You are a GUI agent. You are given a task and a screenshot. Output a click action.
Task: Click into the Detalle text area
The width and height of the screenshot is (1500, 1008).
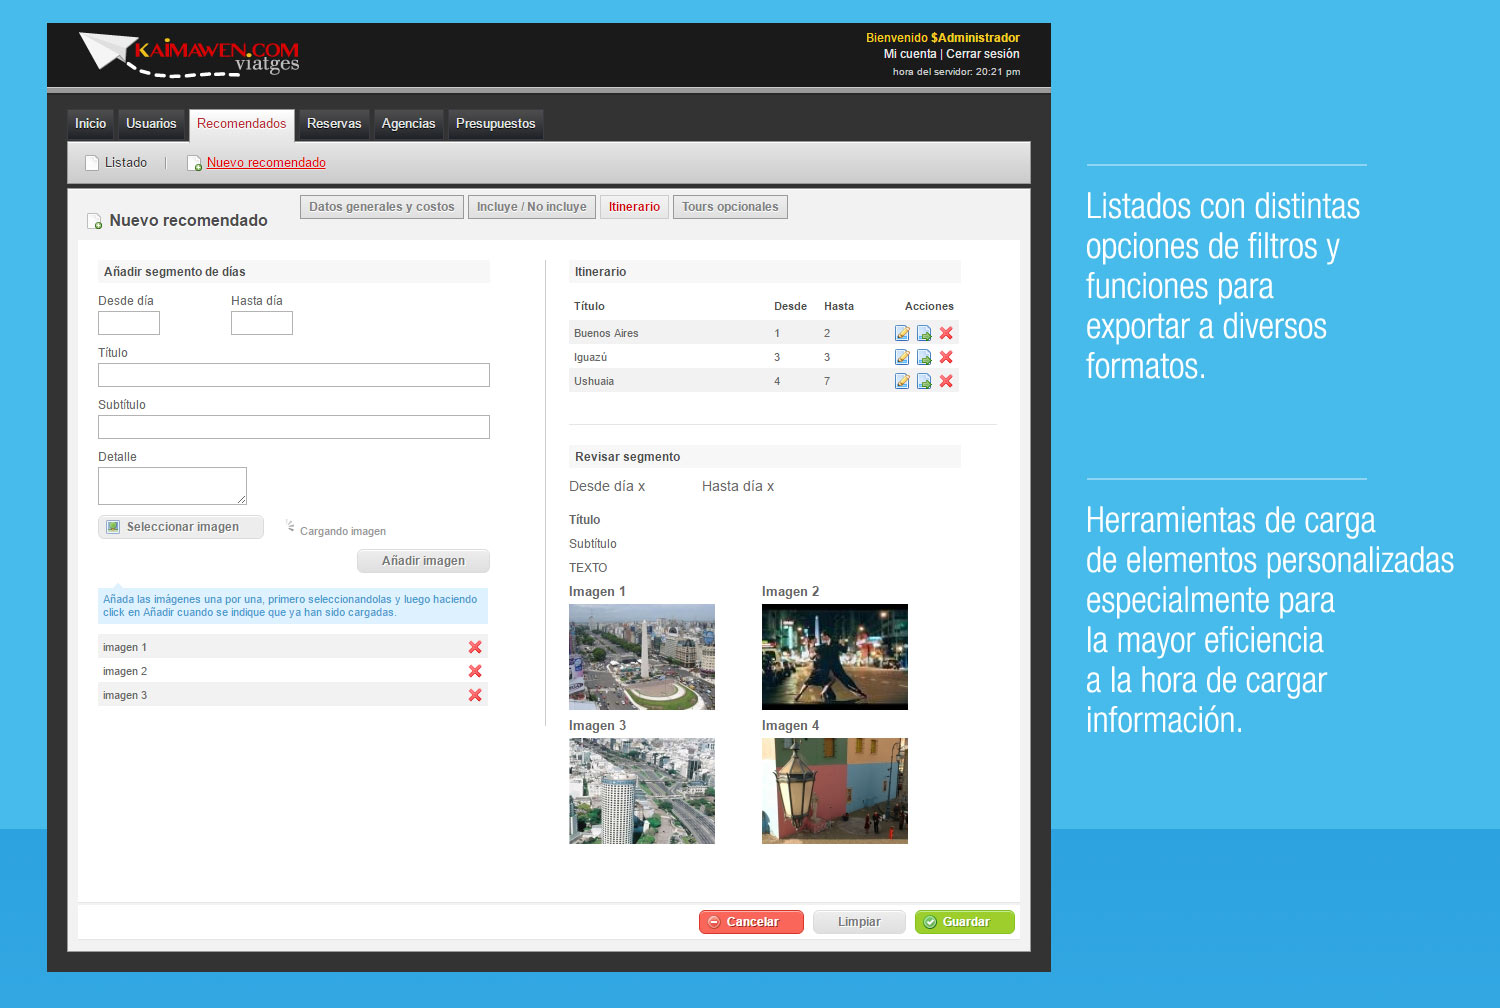[x=172, y=486]
